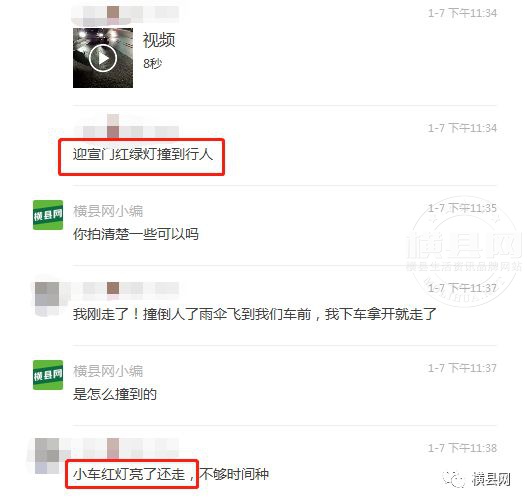Click the 横县网小编 name above 是怎么撞到的
Screen dimensions: 527x503
tap(108, 371)
